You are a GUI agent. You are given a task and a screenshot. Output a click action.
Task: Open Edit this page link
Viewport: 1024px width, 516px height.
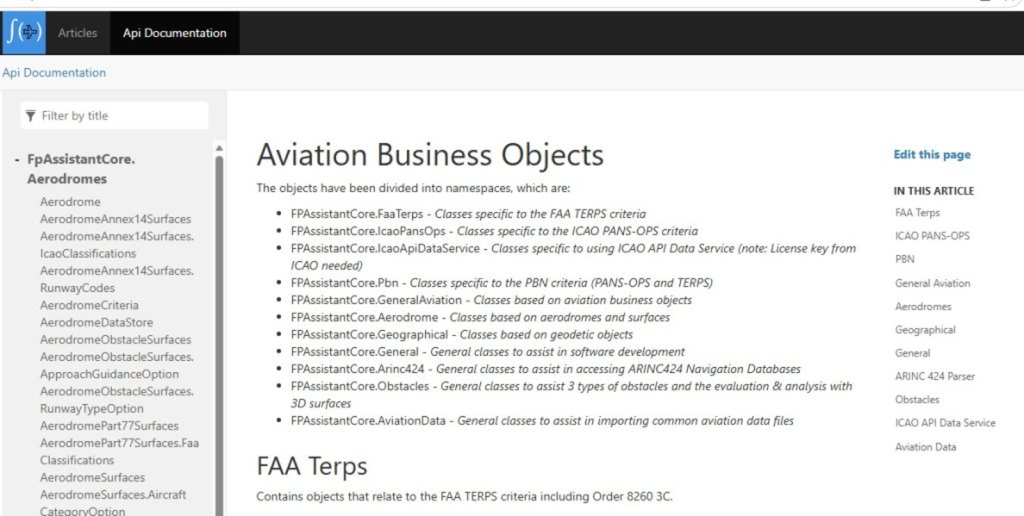(x=932, y=155)
